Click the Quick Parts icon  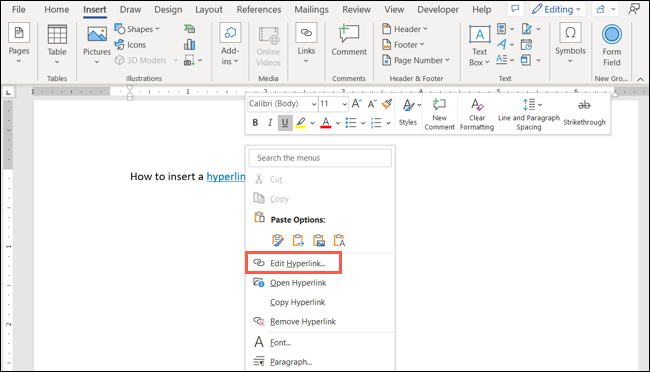[502, 29]
